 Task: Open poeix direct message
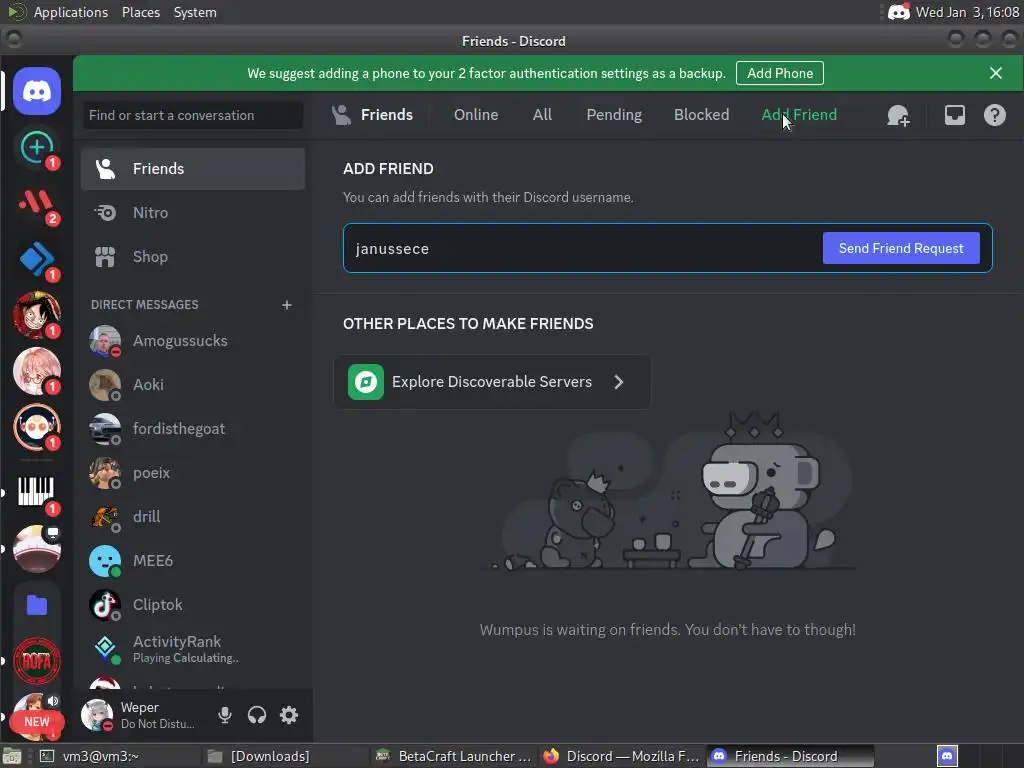pos(193,473)
